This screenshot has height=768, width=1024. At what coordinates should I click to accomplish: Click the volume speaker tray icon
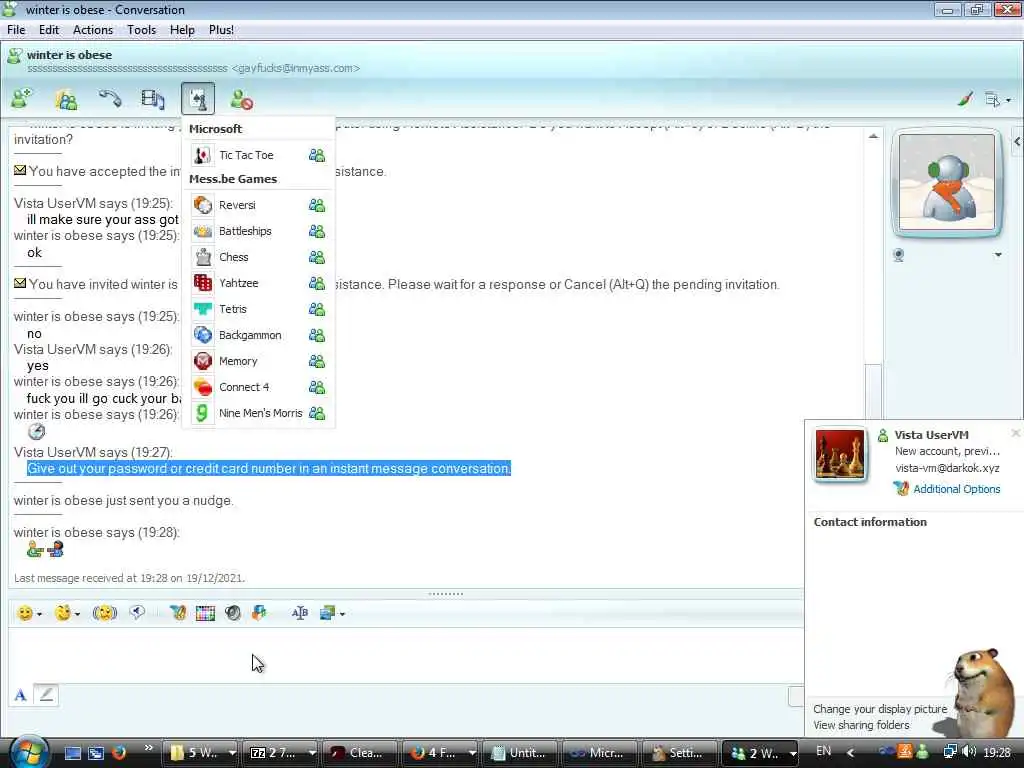[969, 752]
